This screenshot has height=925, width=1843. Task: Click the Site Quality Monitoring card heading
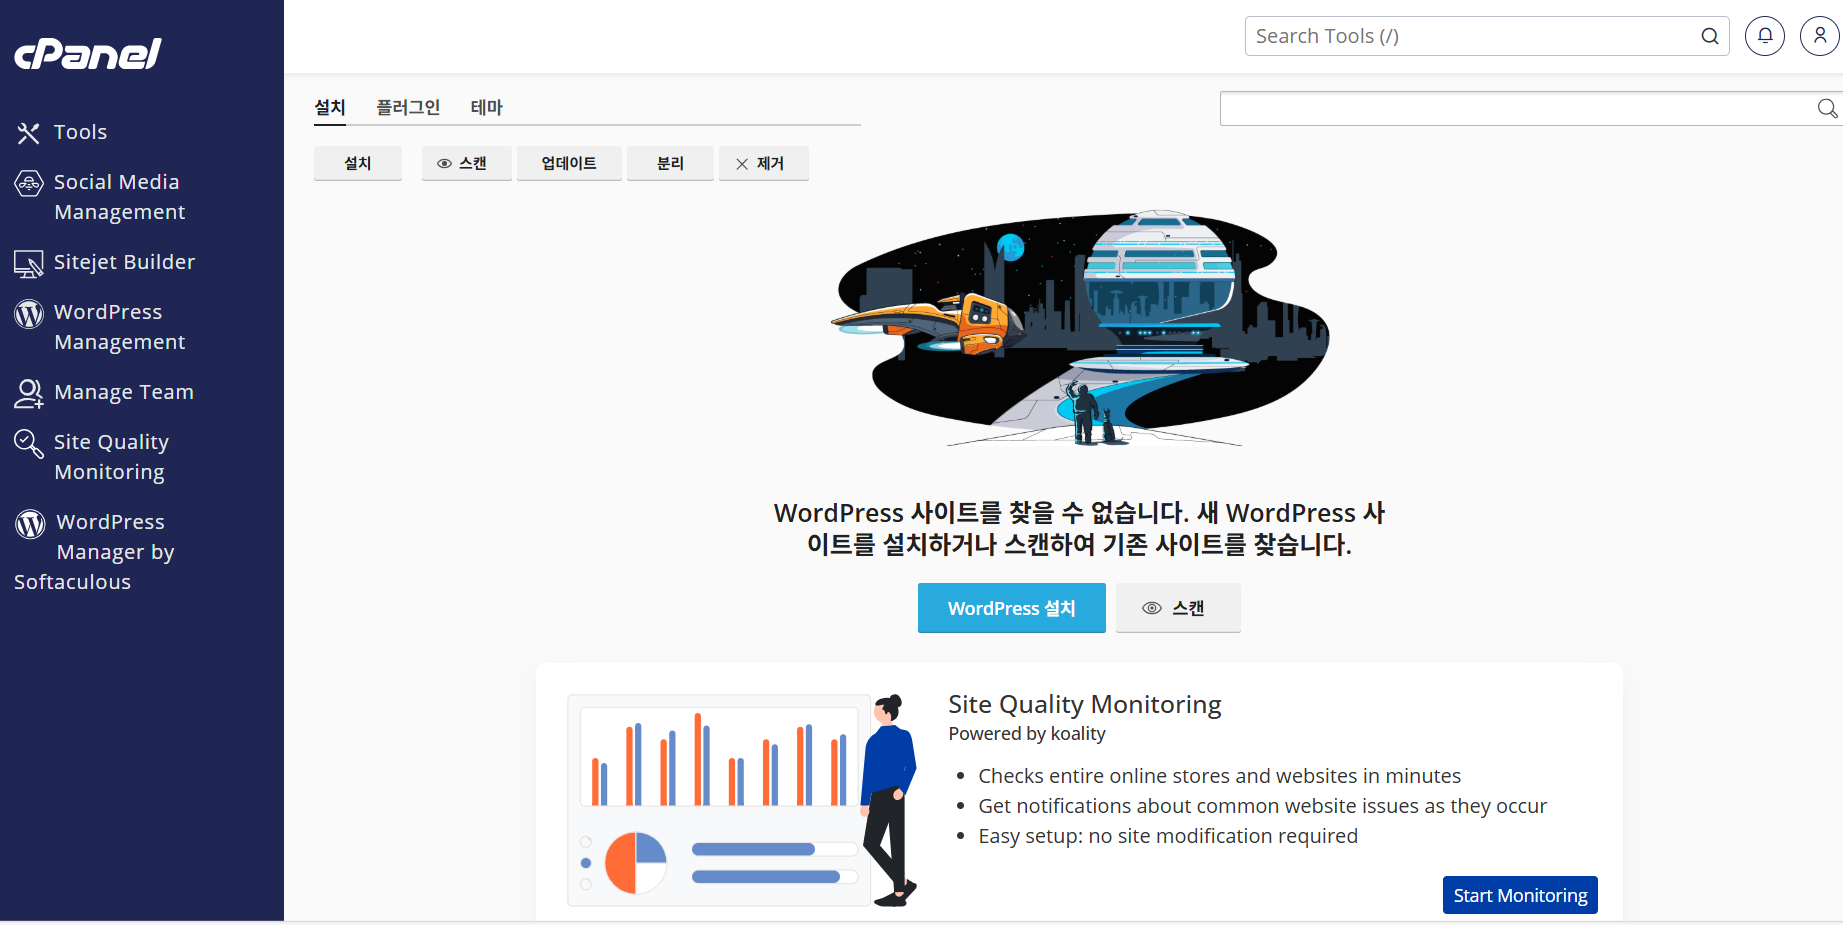[x=1085, y=704]
